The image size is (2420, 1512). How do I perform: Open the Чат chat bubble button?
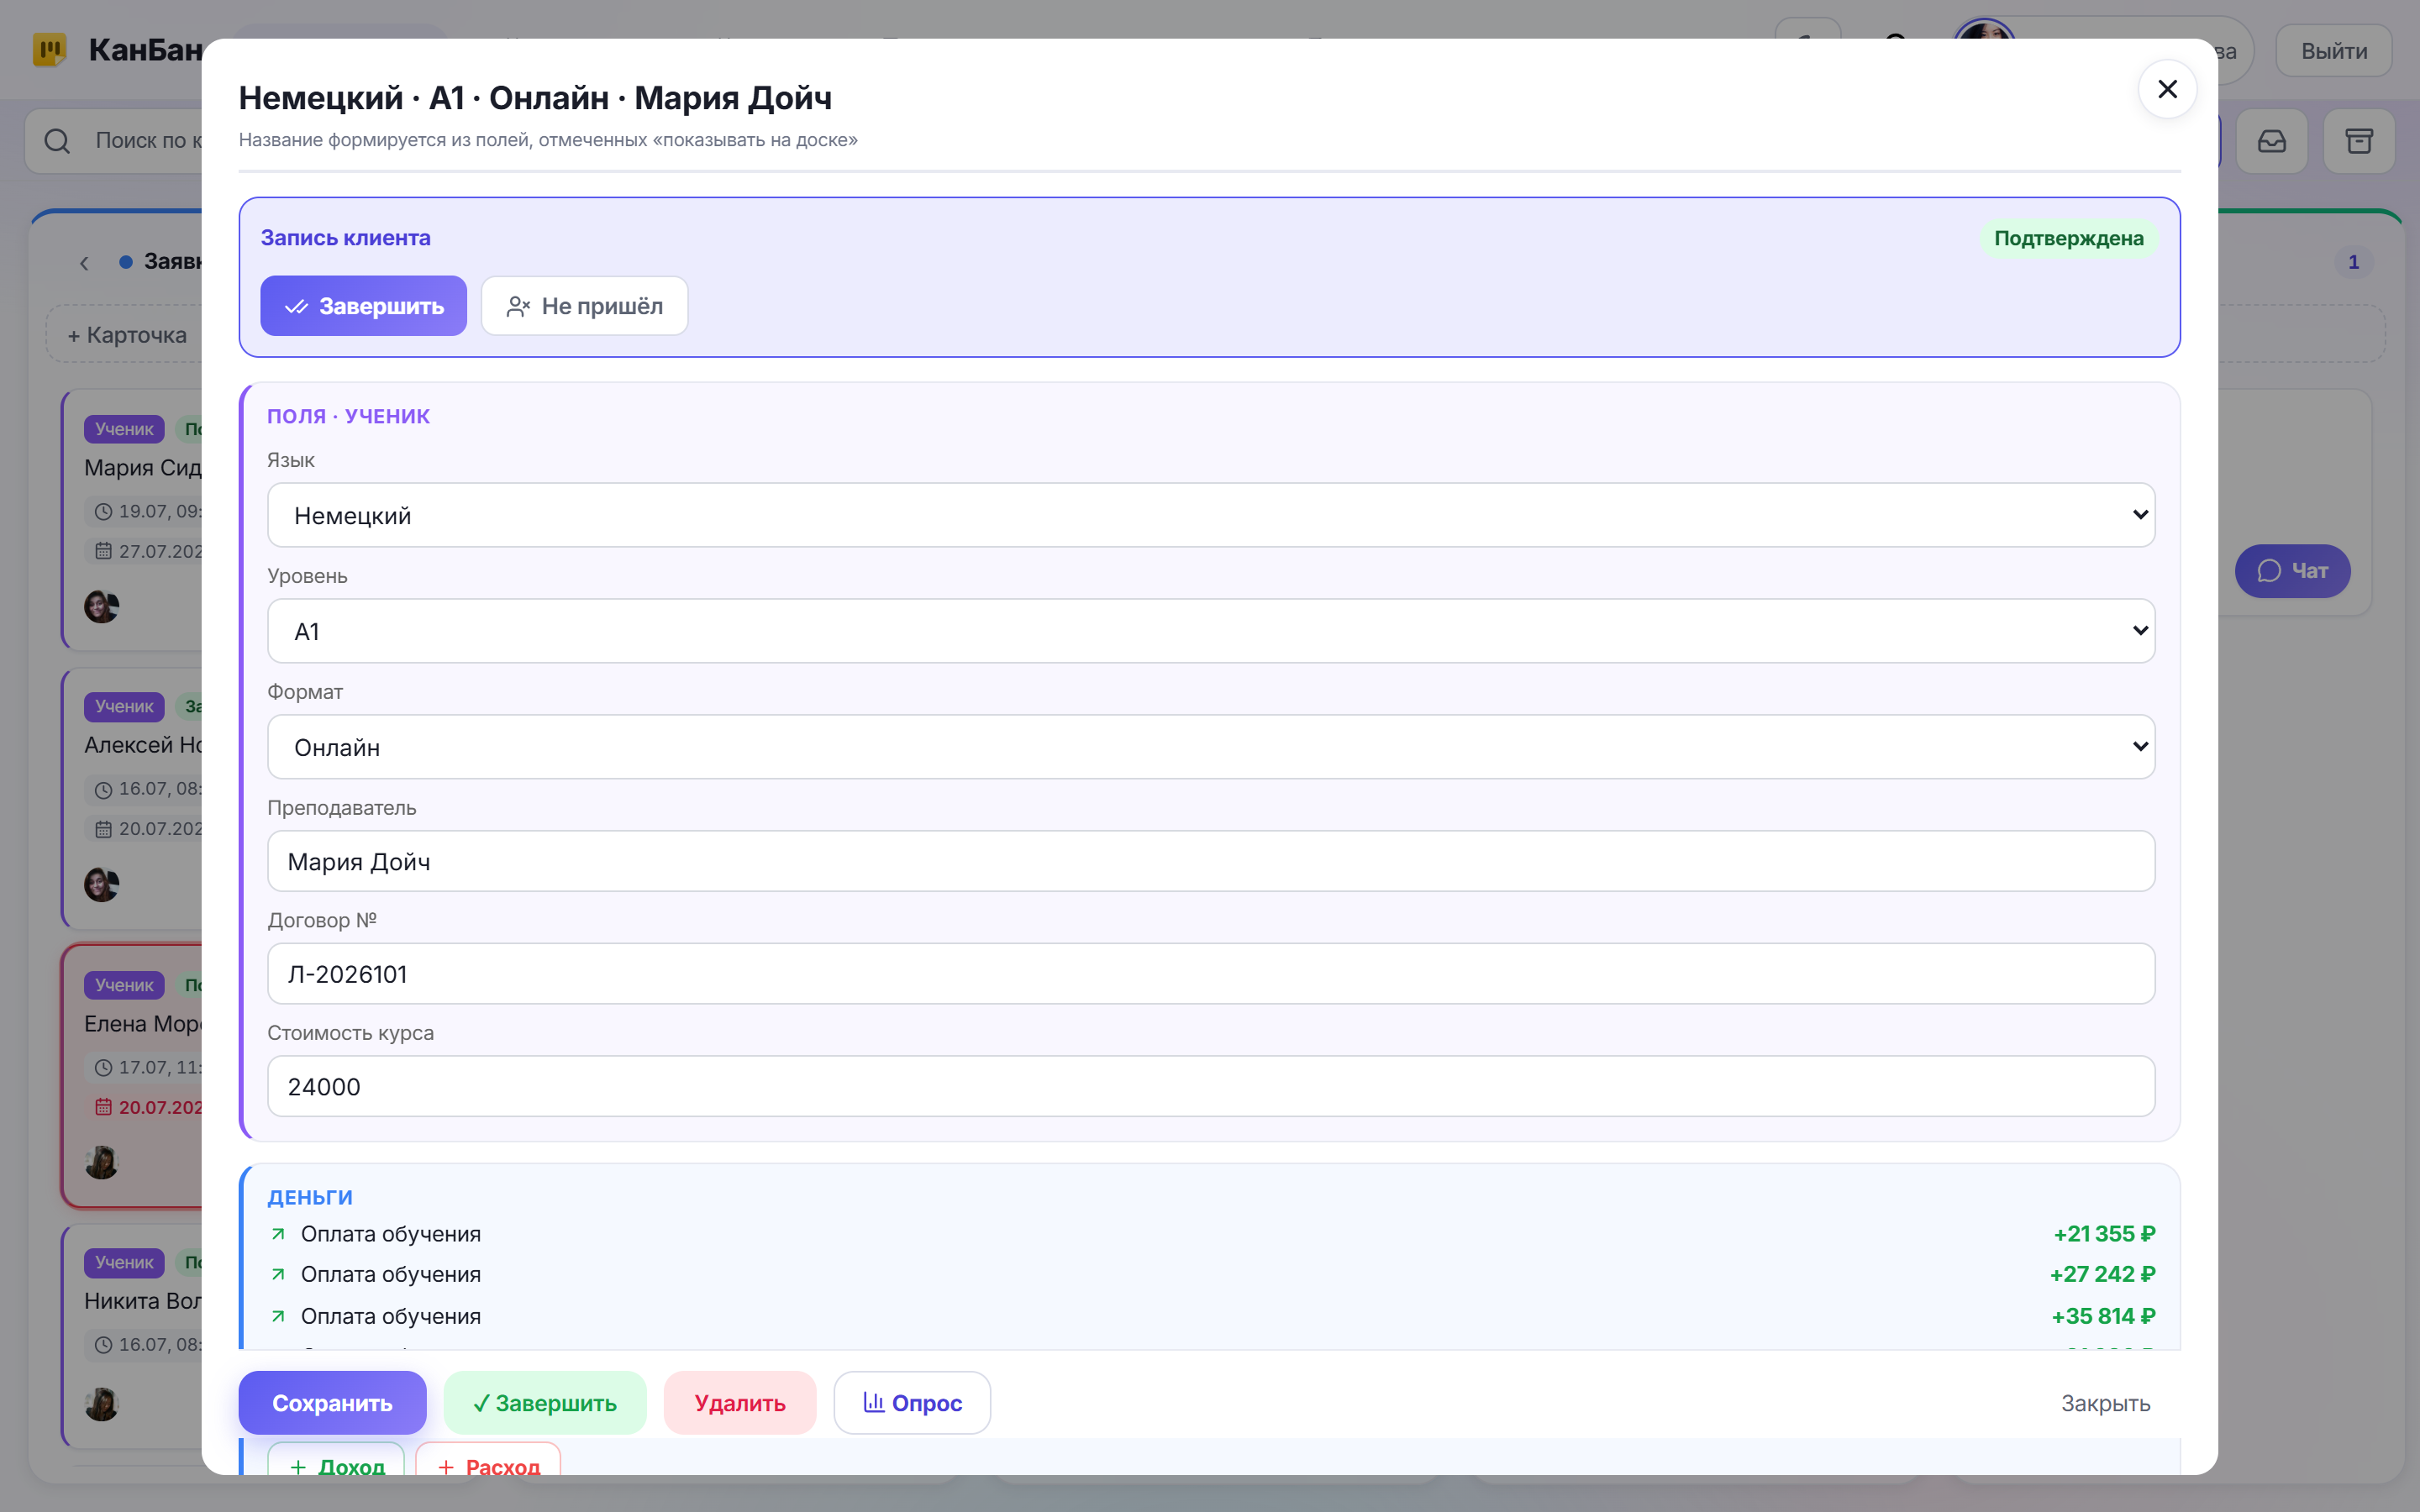click(x=2292, y=571)
